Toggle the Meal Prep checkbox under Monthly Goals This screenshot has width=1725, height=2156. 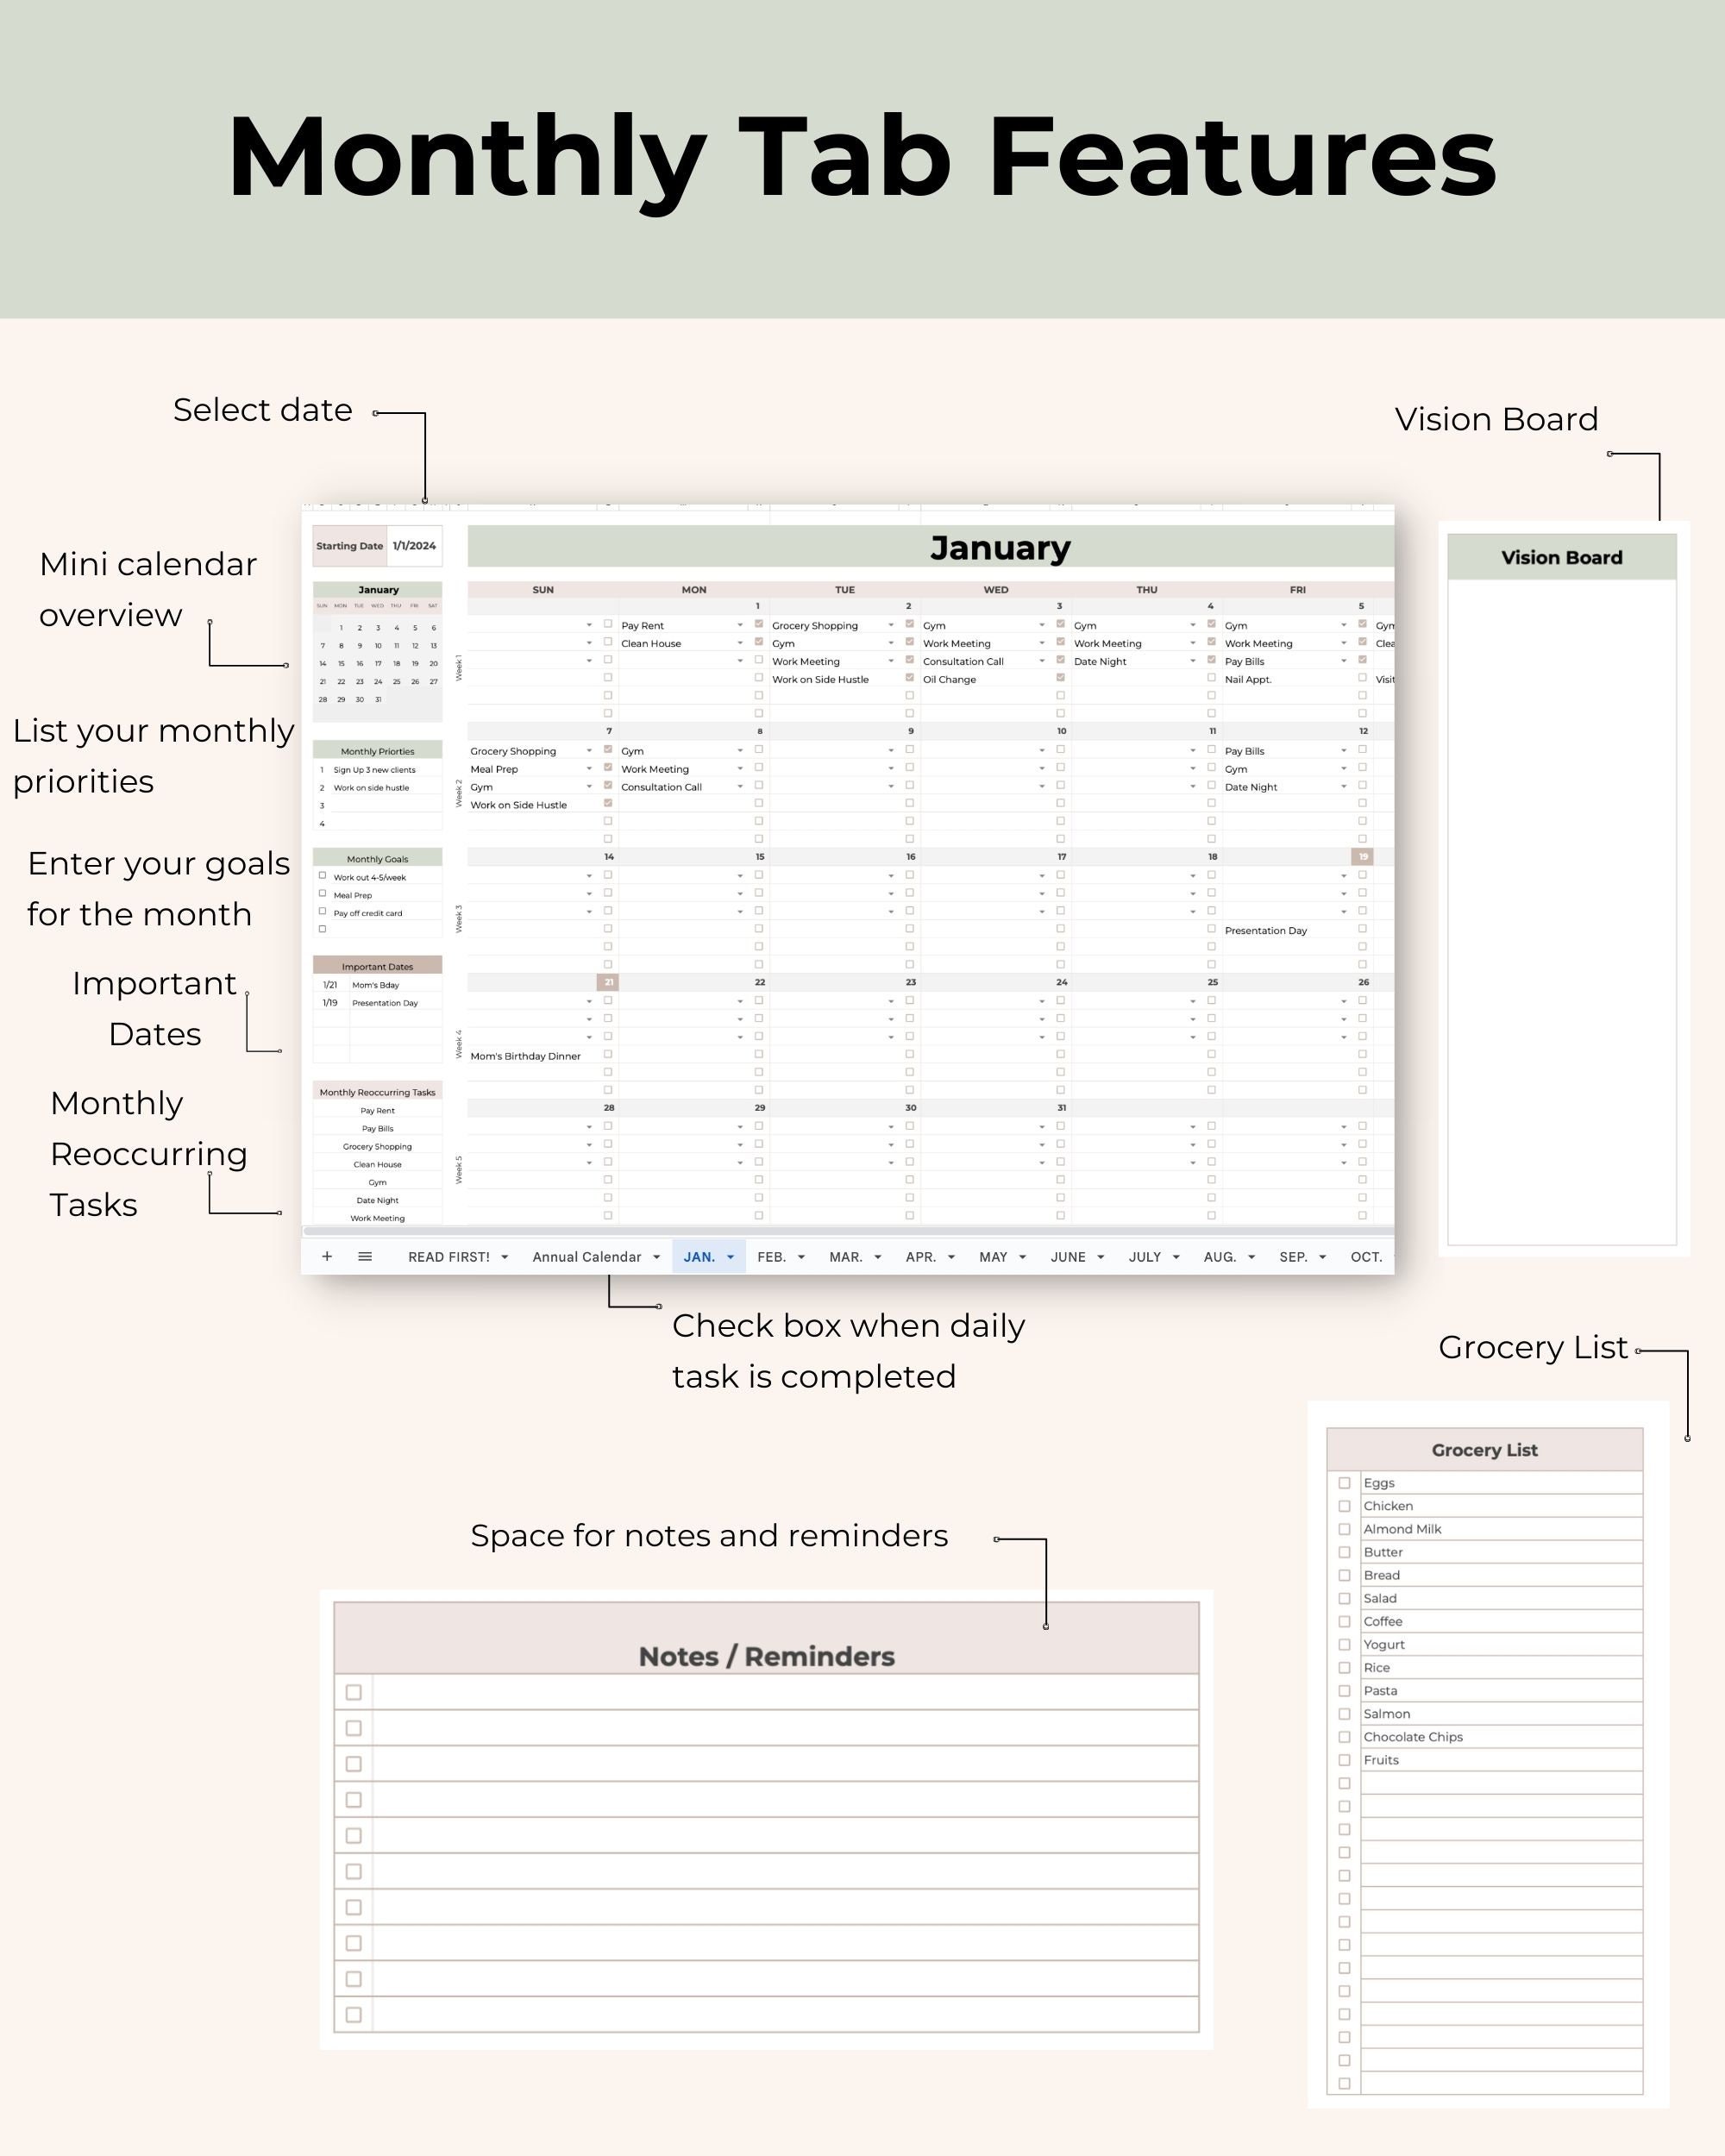coord(322,895)
